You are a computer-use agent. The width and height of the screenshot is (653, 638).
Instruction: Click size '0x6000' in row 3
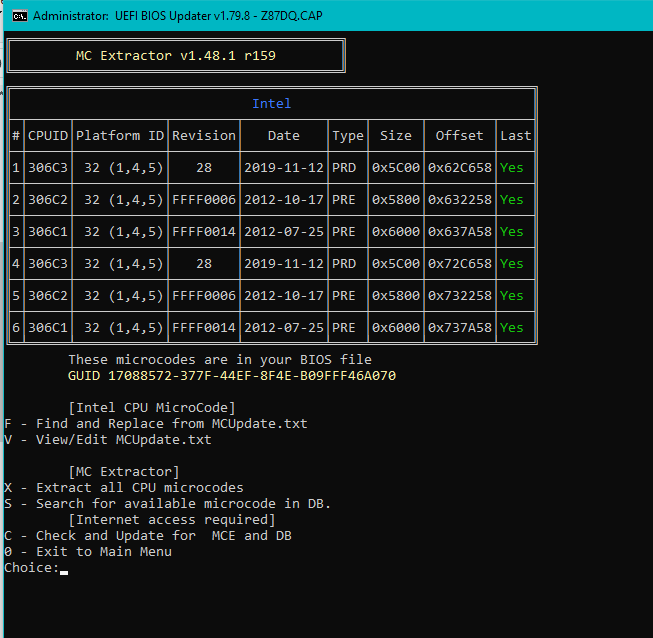(396, 232)
